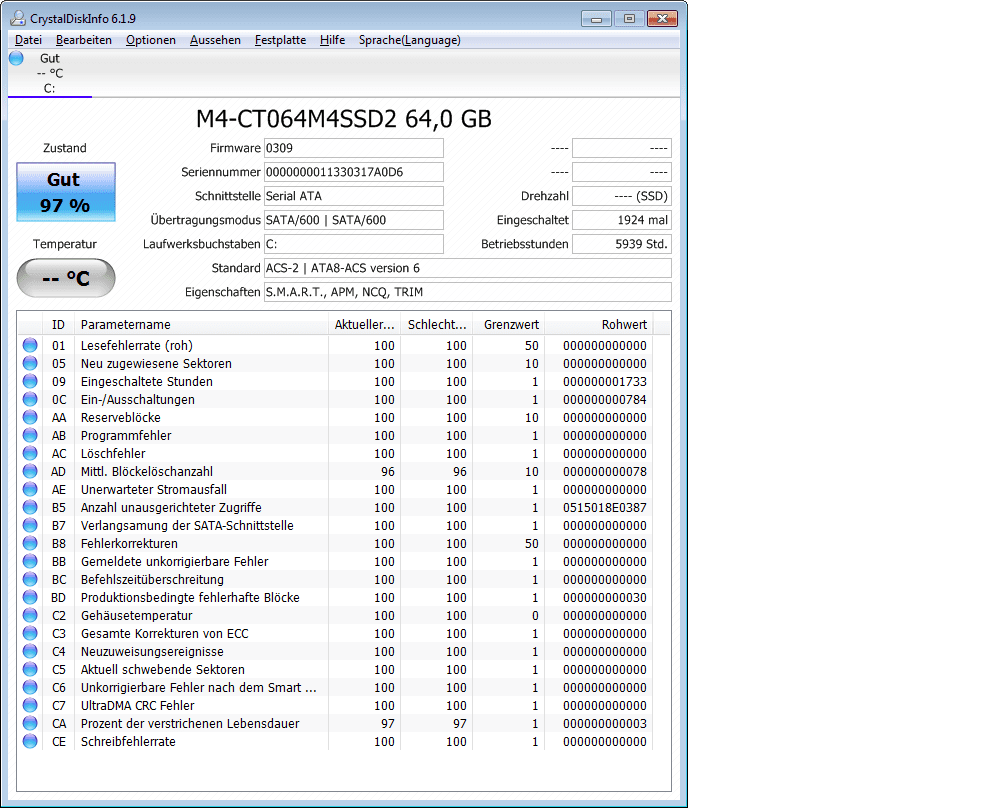The height and width of the screenshot is (808, 1008).
Task: Click the blue health orb for drive C:
Action: (17, 58)
